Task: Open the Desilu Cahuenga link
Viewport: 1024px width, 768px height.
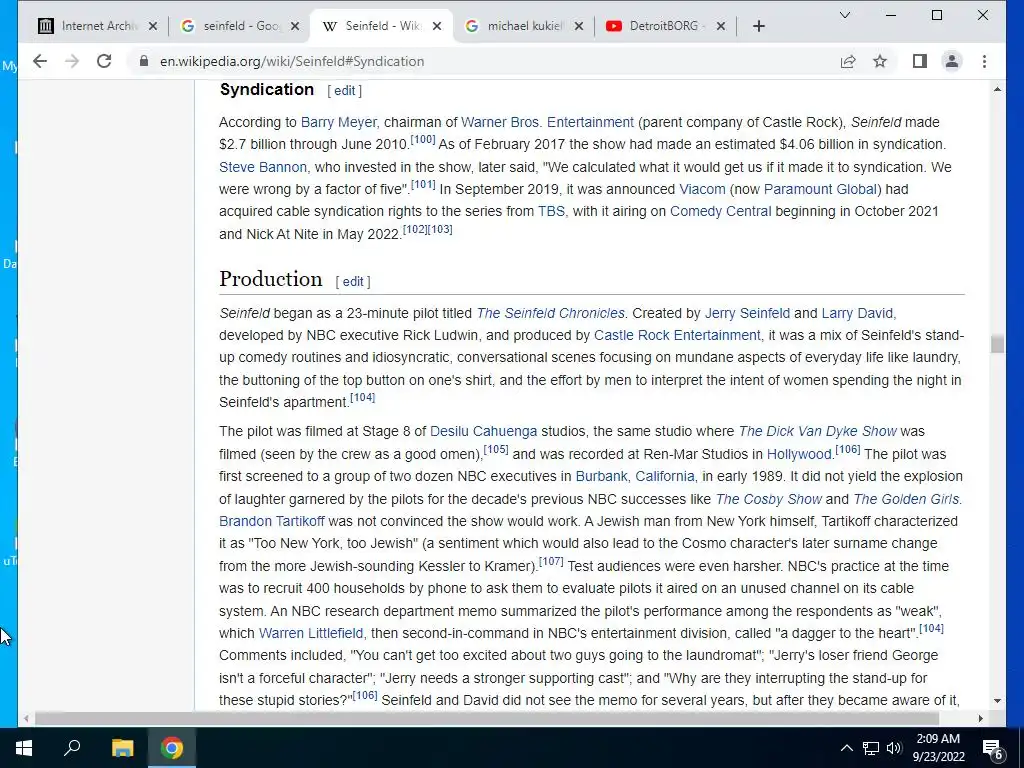Action: point(483,432)
